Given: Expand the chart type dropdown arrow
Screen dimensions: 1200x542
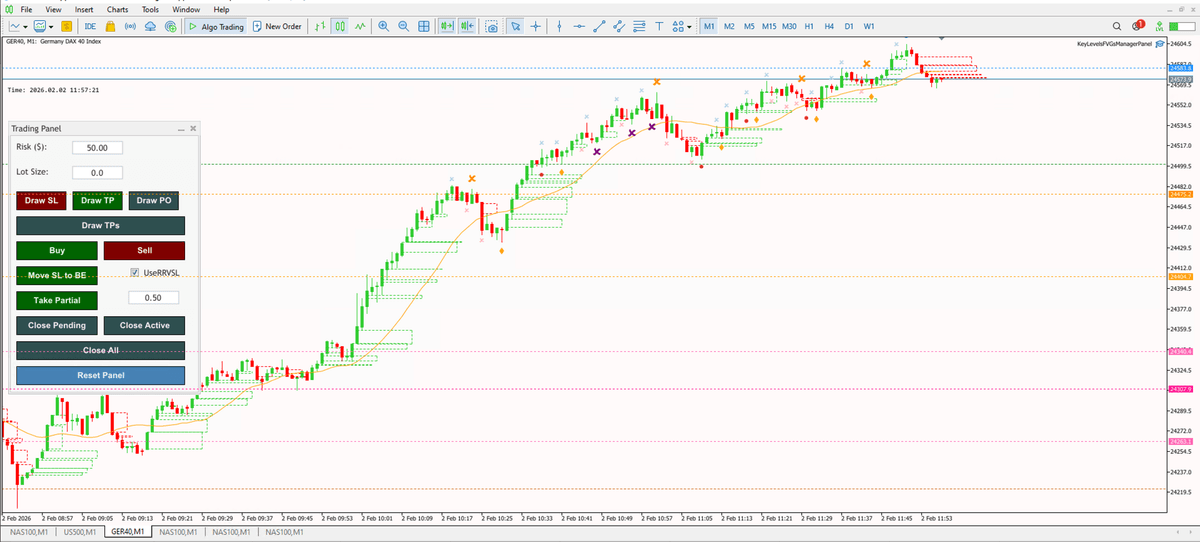Looking at the screenshot, I should coord(28,27).
